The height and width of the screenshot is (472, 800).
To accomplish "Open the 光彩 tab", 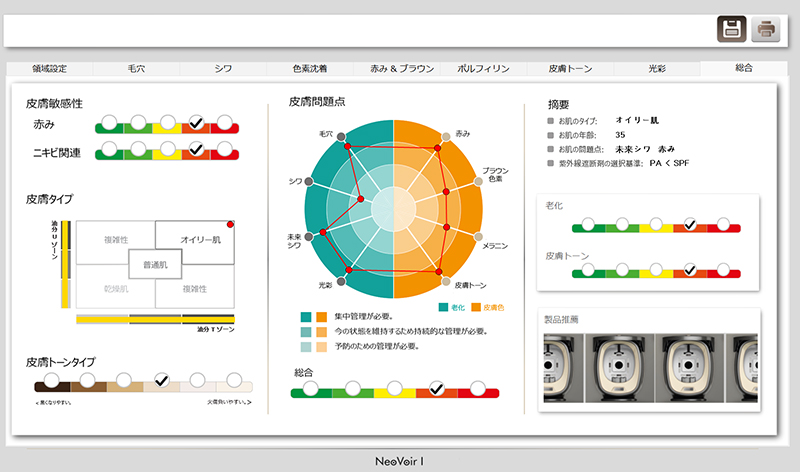I will coord(657,68).
